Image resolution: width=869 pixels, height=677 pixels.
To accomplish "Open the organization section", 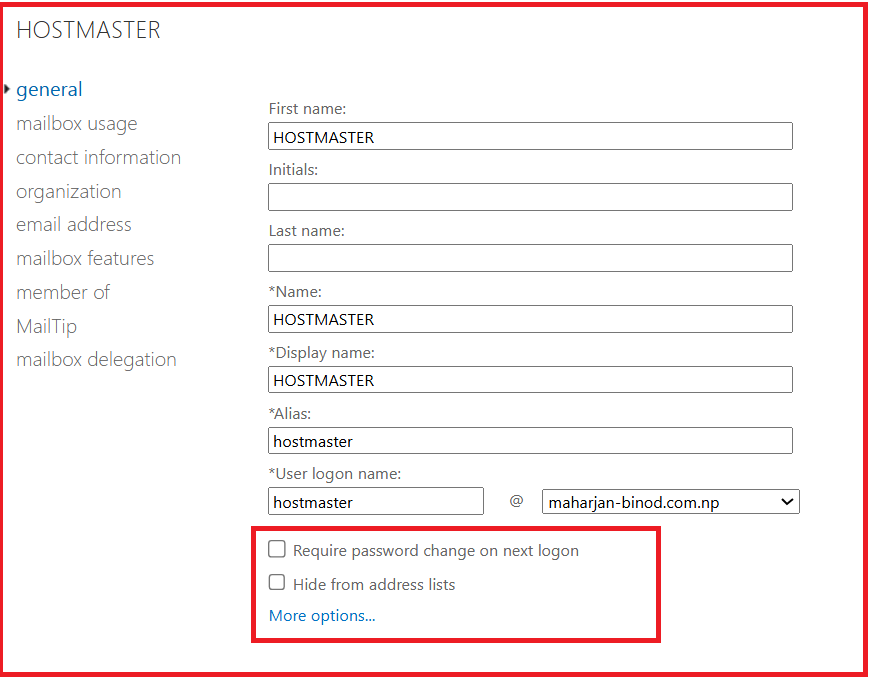I will (x=68, y=192).
